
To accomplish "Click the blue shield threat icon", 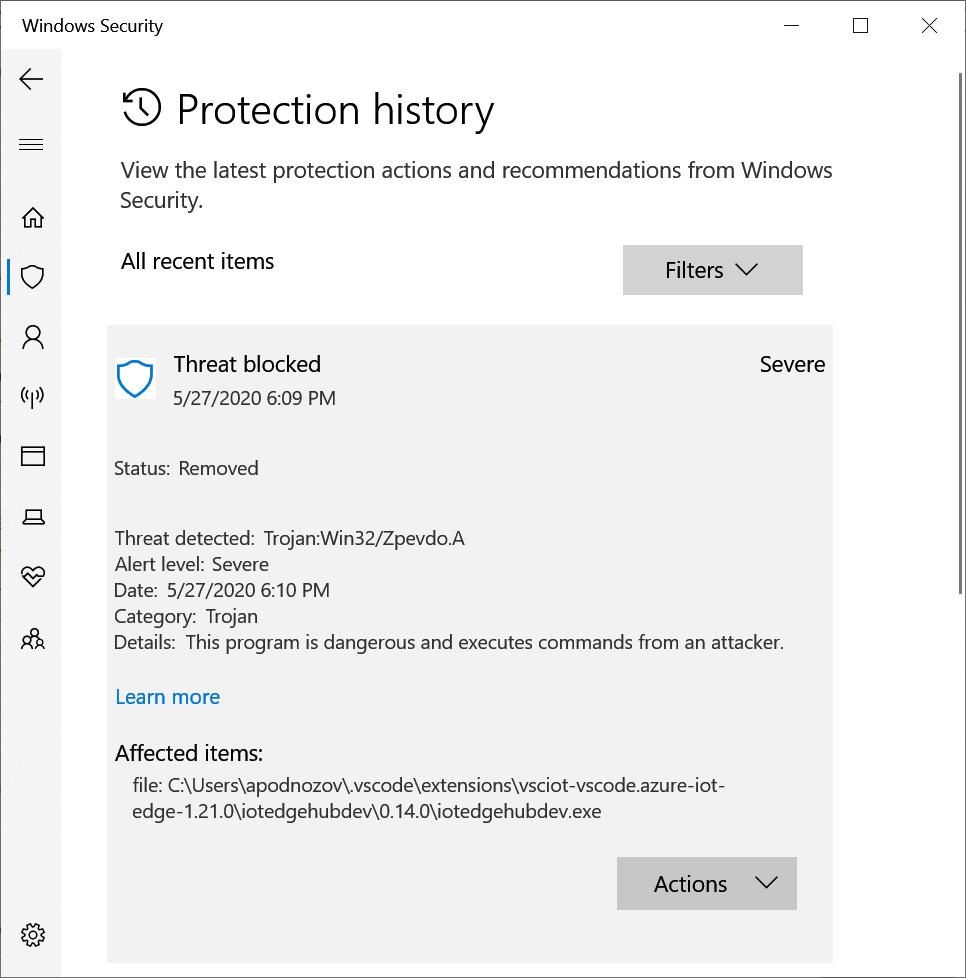I will pyautogui.click(x=135, y=379).
